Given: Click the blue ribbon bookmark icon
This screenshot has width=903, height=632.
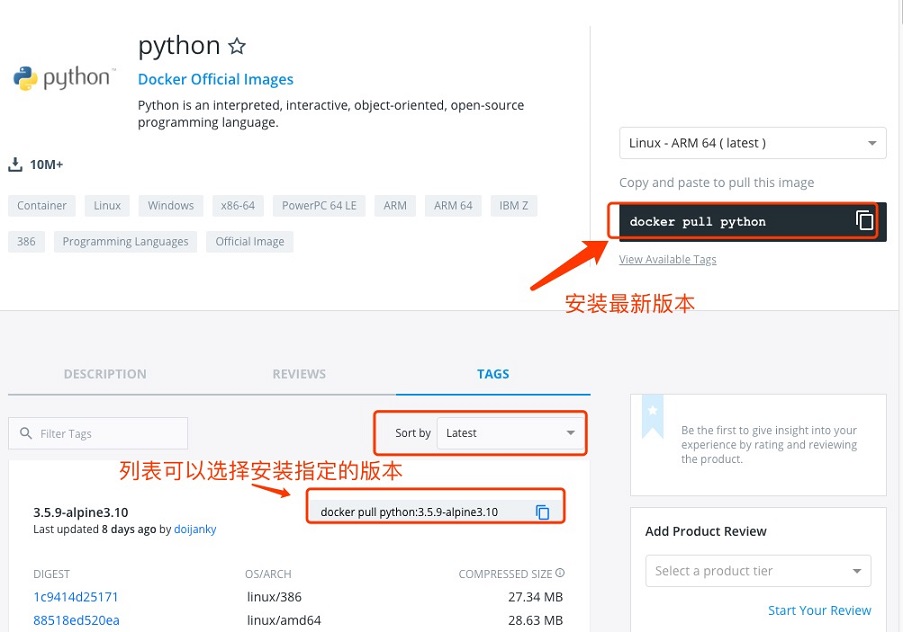Looking at the screenshot, I should tap(653, 417).
